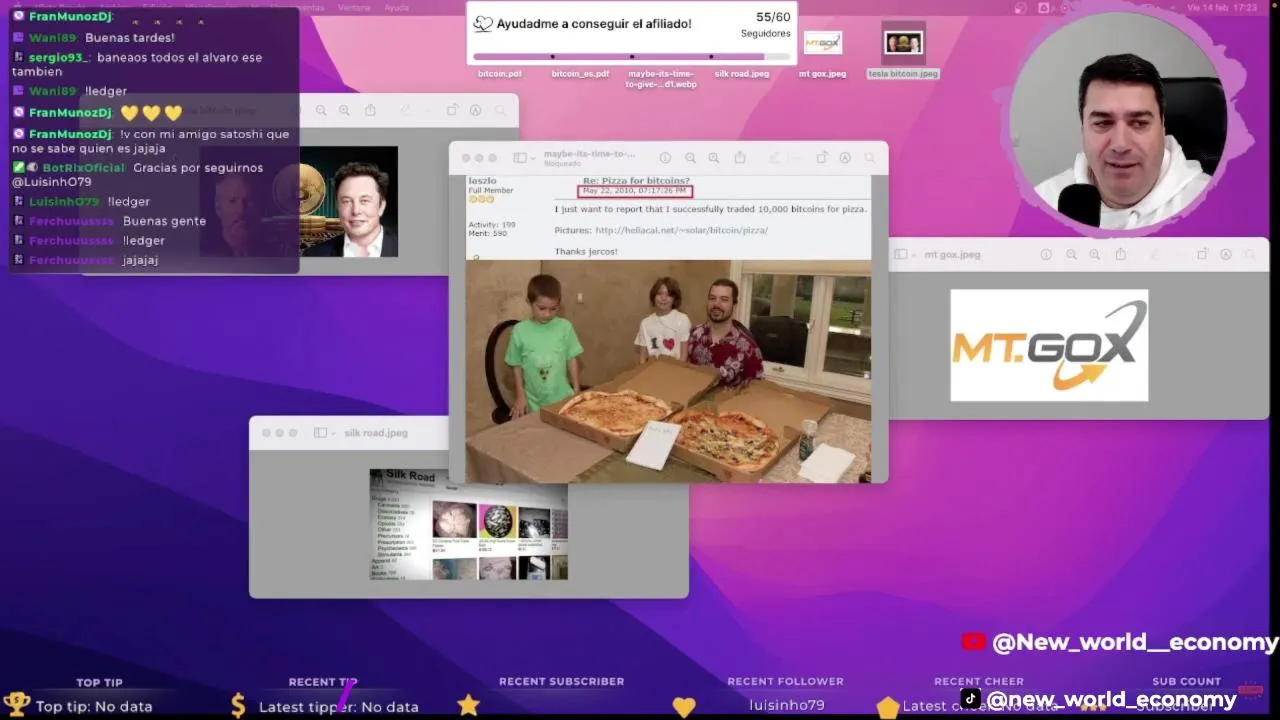This screenshot has height=720, width=1280.
Task: Share the mt gox.jpeg image
Action: click(x=1121, y=254)
